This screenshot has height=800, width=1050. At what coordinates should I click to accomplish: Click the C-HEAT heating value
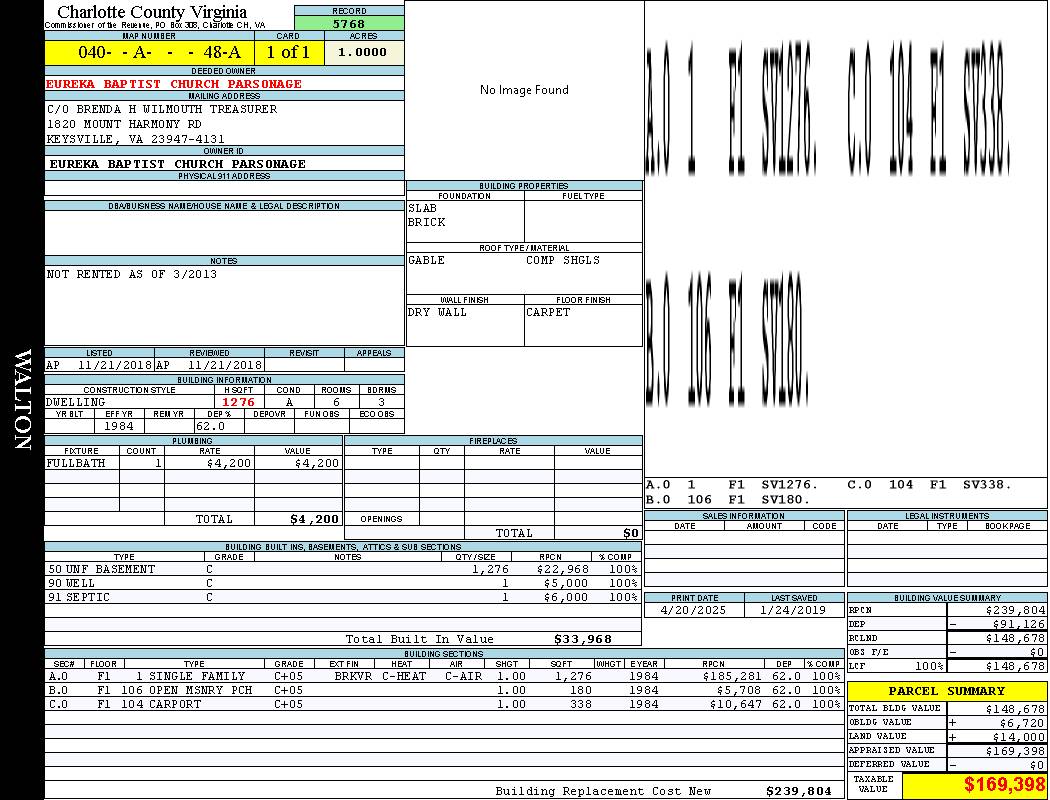coord(404,676)
